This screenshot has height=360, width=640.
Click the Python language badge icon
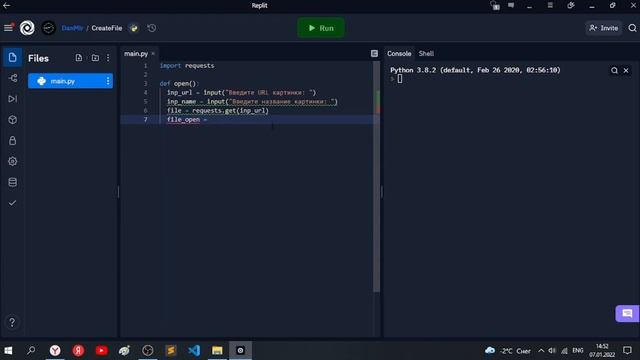coord(134,28)
